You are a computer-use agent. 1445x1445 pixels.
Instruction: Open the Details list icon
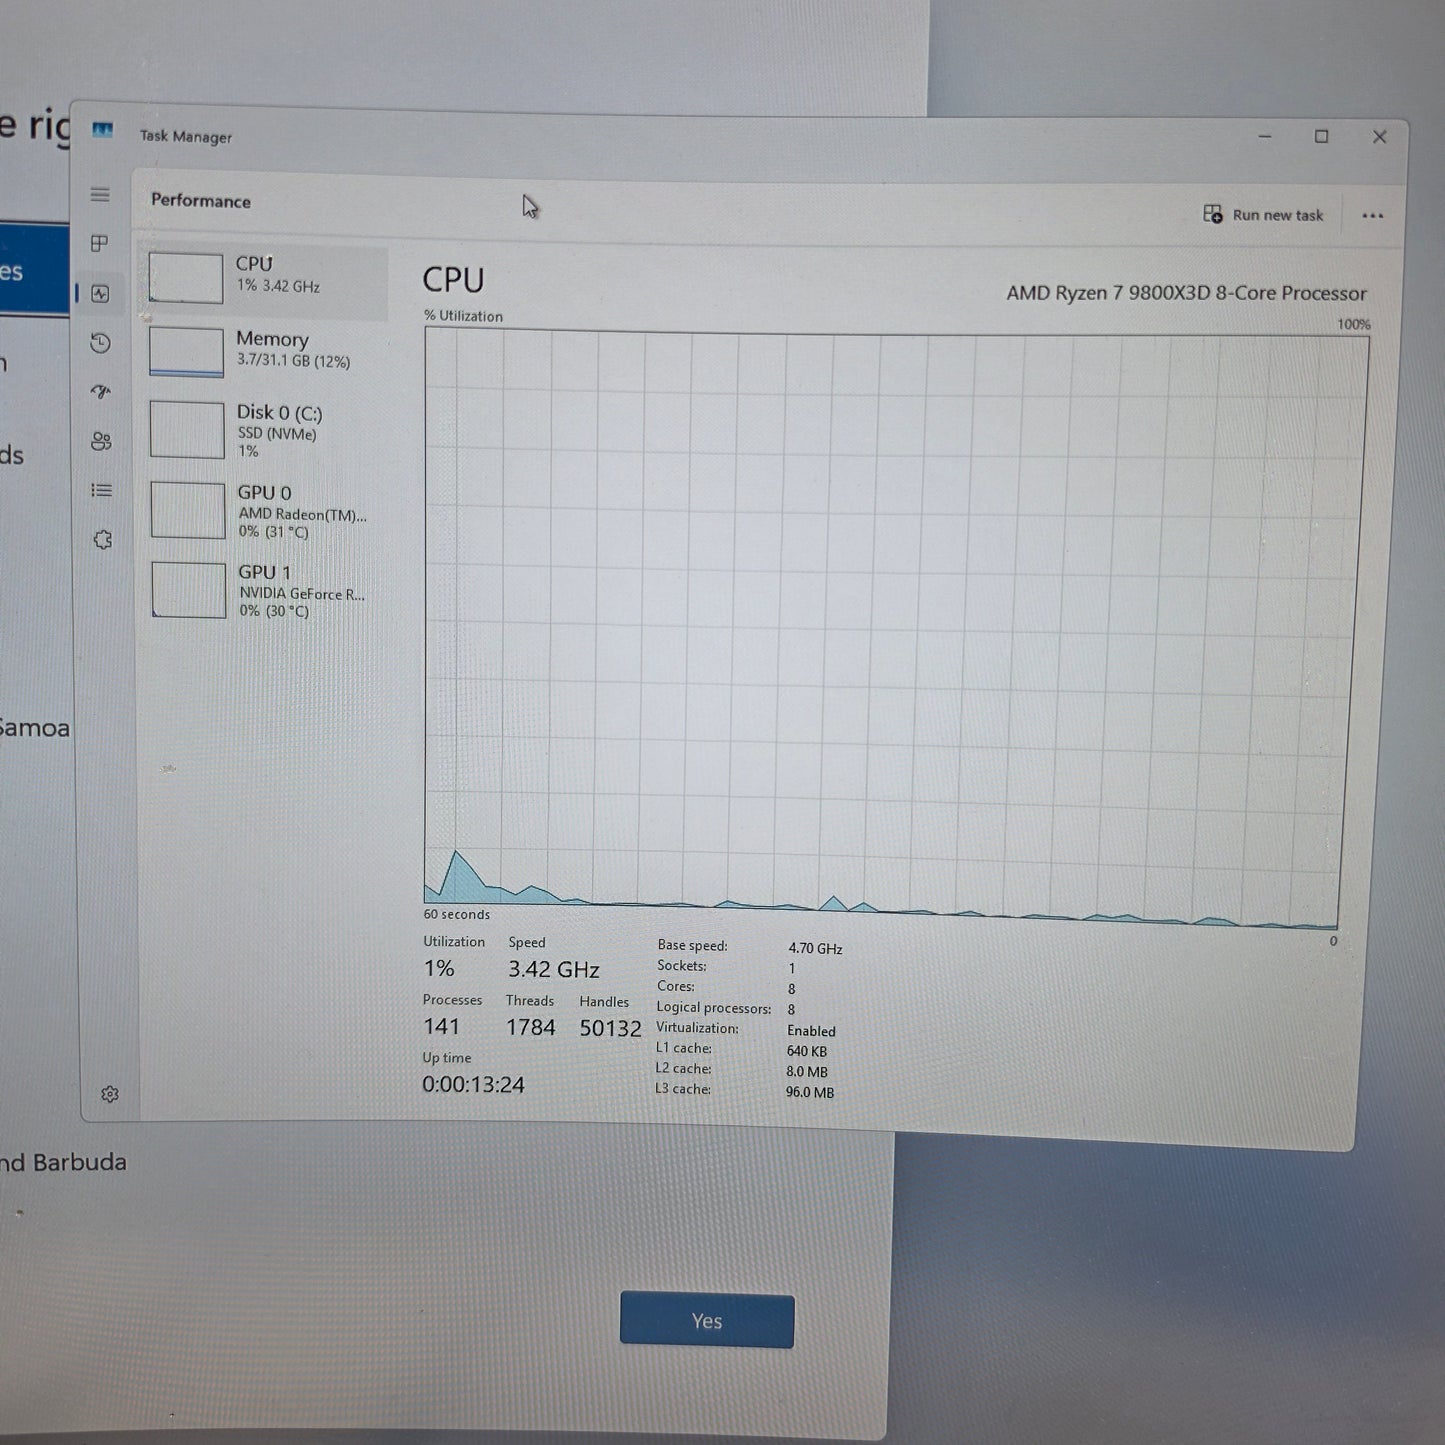[x=101, y=490]
